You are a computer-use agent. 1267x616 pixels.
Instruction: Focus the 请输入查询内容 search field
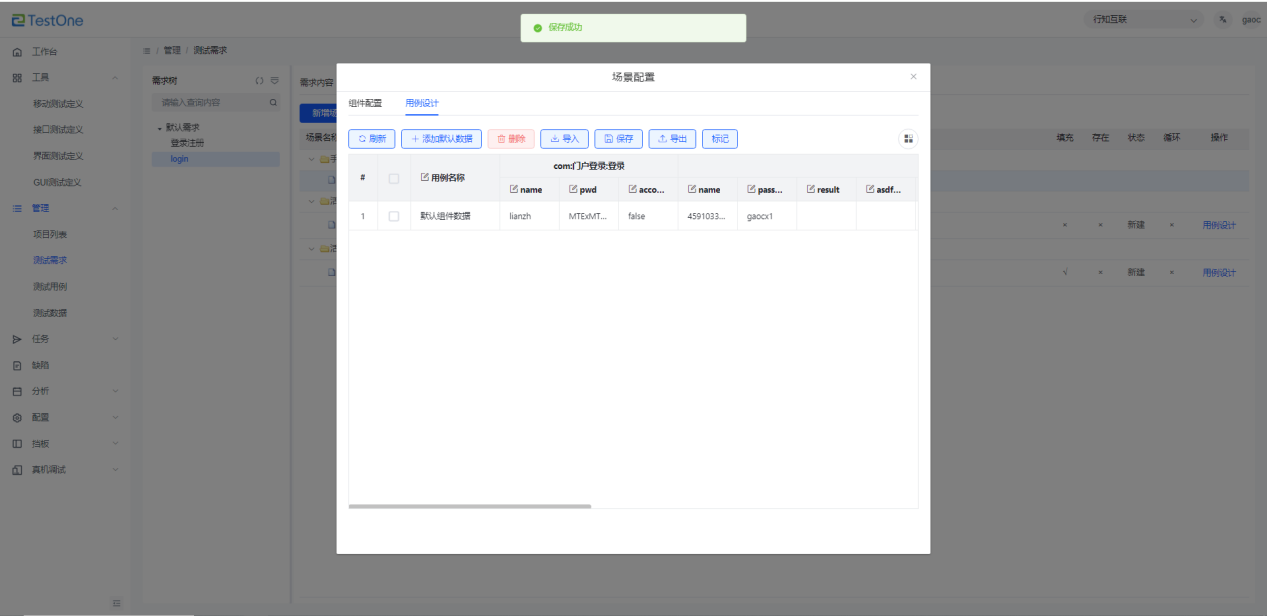215,102
